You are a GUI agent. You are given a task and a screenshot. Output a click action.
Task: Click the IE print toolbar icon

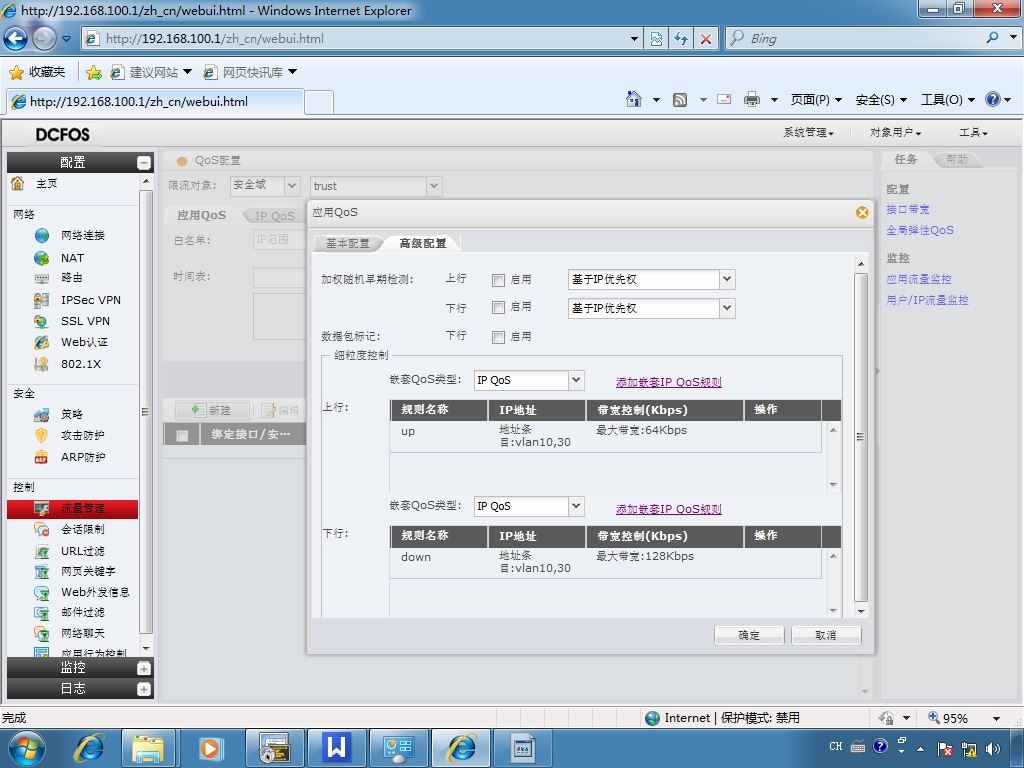(x=752, y=99)
